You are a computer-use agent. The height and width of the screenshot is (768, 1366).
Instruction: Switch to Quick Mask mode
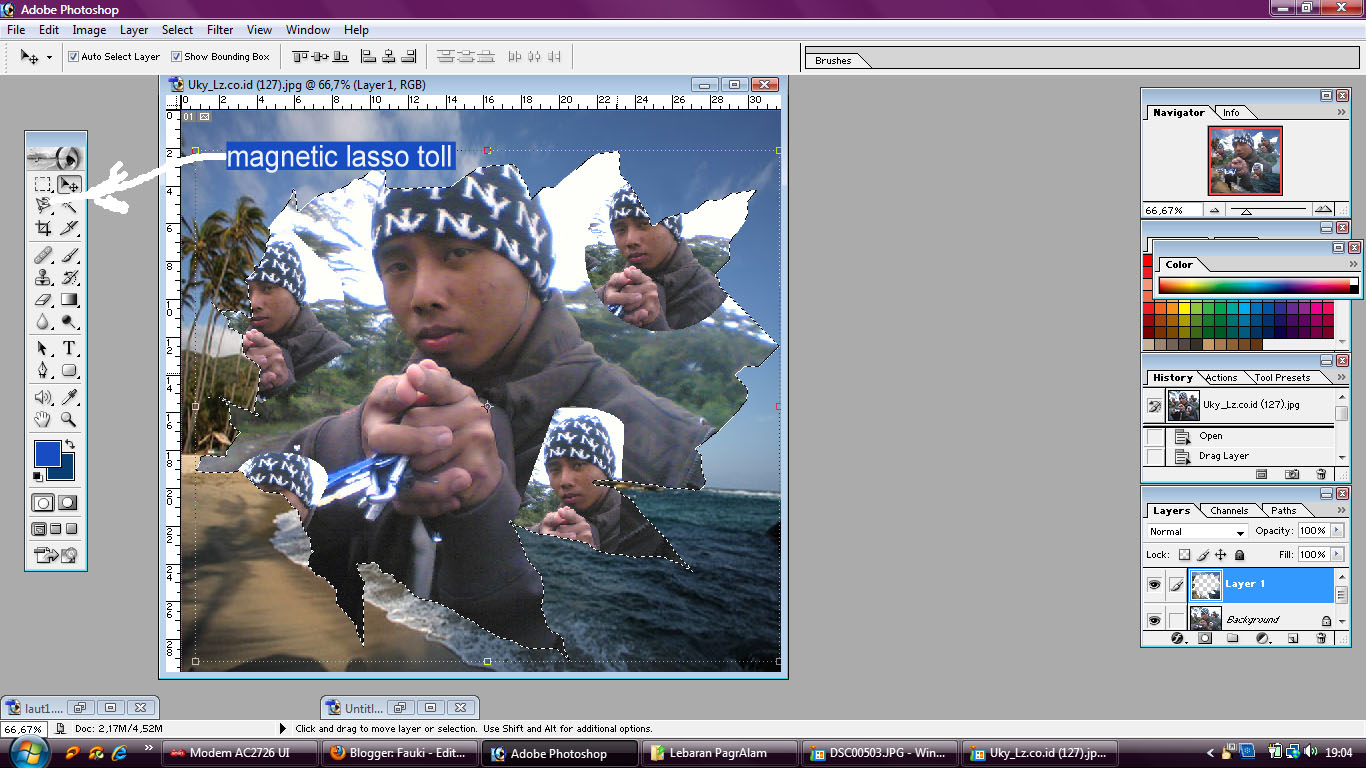(68, 503)
